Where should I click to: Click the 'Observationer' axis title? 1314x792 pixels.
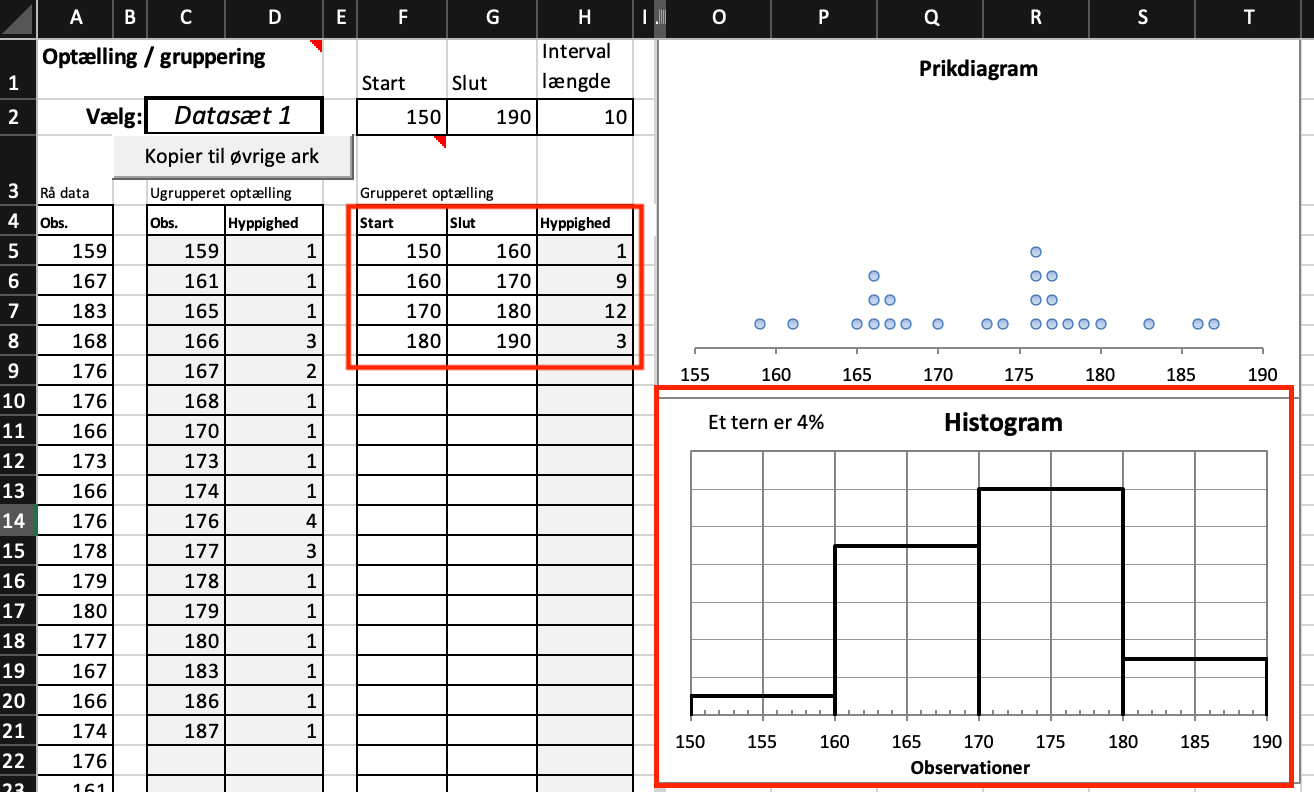click(x=970, y=768)
